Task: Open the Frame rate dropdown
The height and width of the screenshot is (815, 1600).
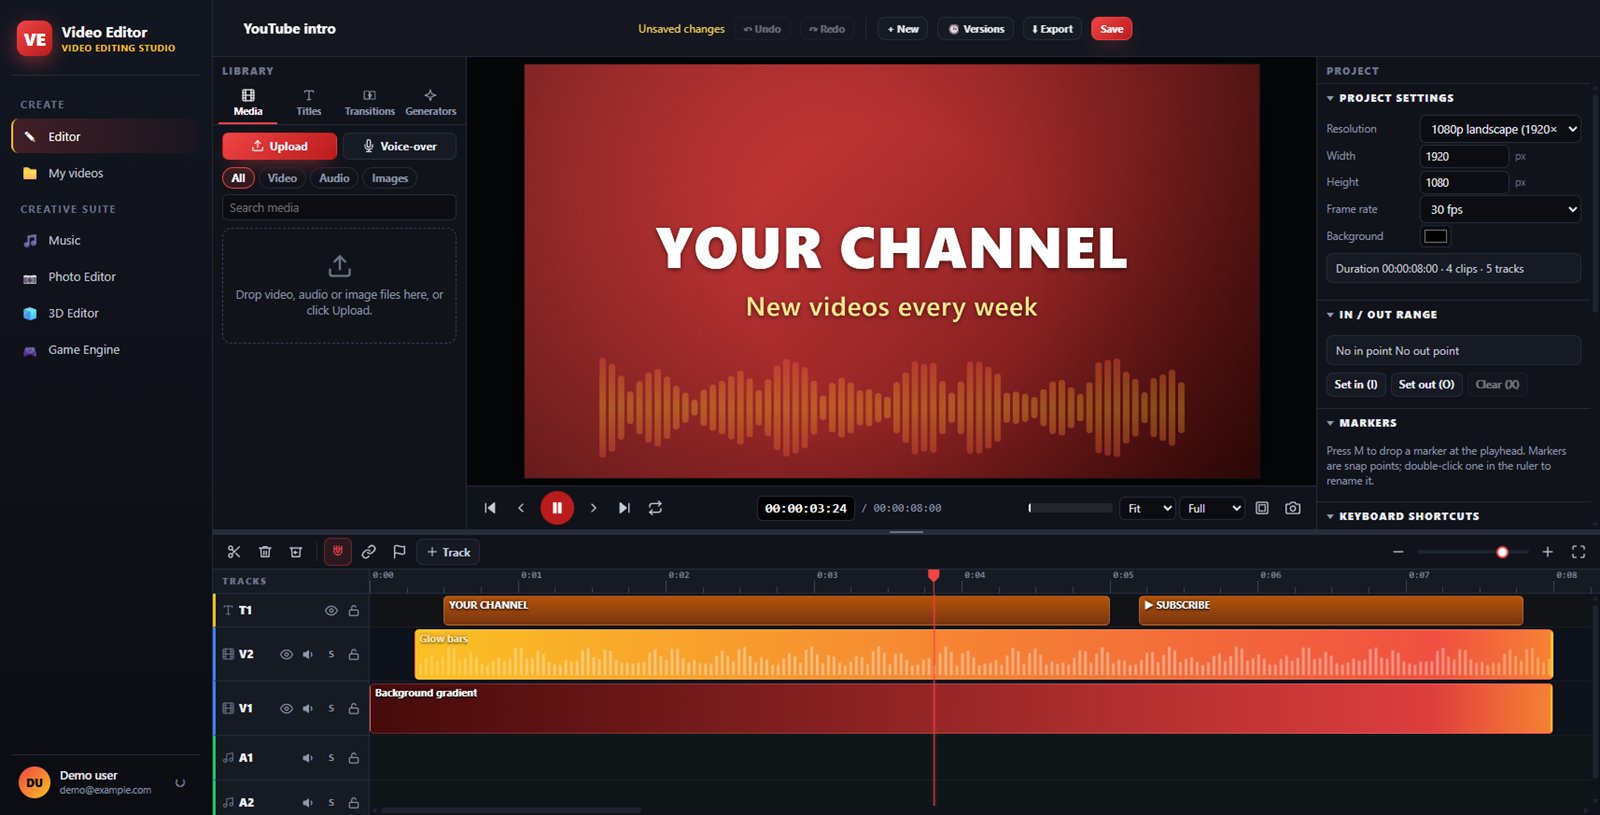Action: 1500,209
